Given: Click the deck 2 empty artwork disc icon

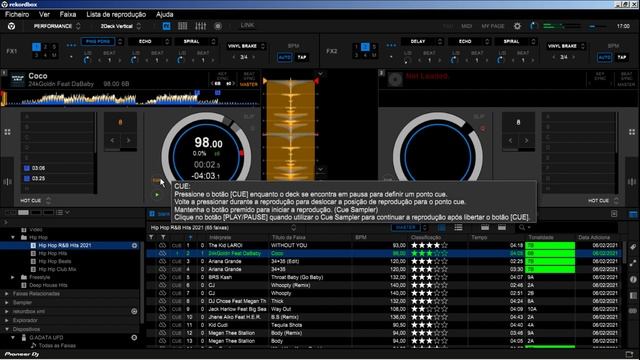Looking at the screenshot, I should click(x=395, y=80).
